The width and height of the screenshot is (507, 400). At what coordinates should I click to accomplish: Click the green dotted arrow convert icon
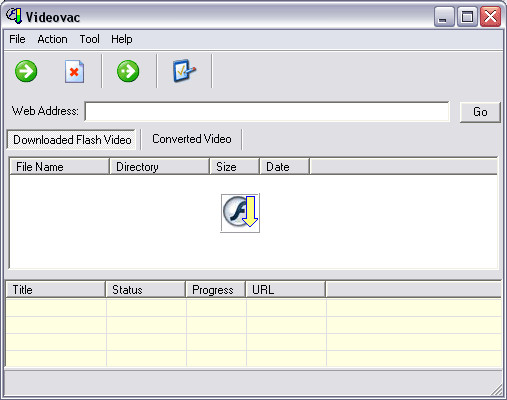click(x=128, y=71)
